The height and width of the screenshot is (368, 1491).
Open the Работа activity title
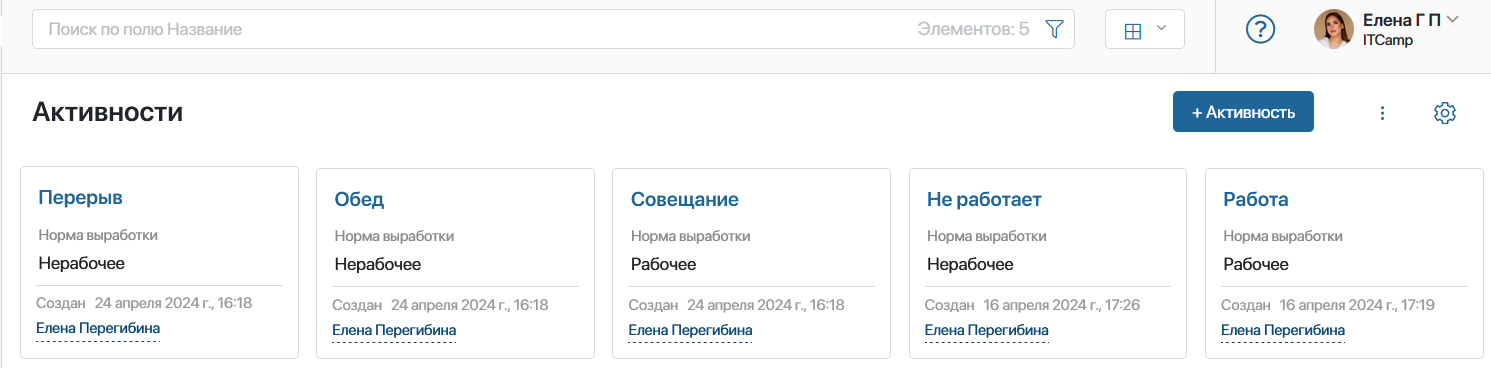(1256, 199)
